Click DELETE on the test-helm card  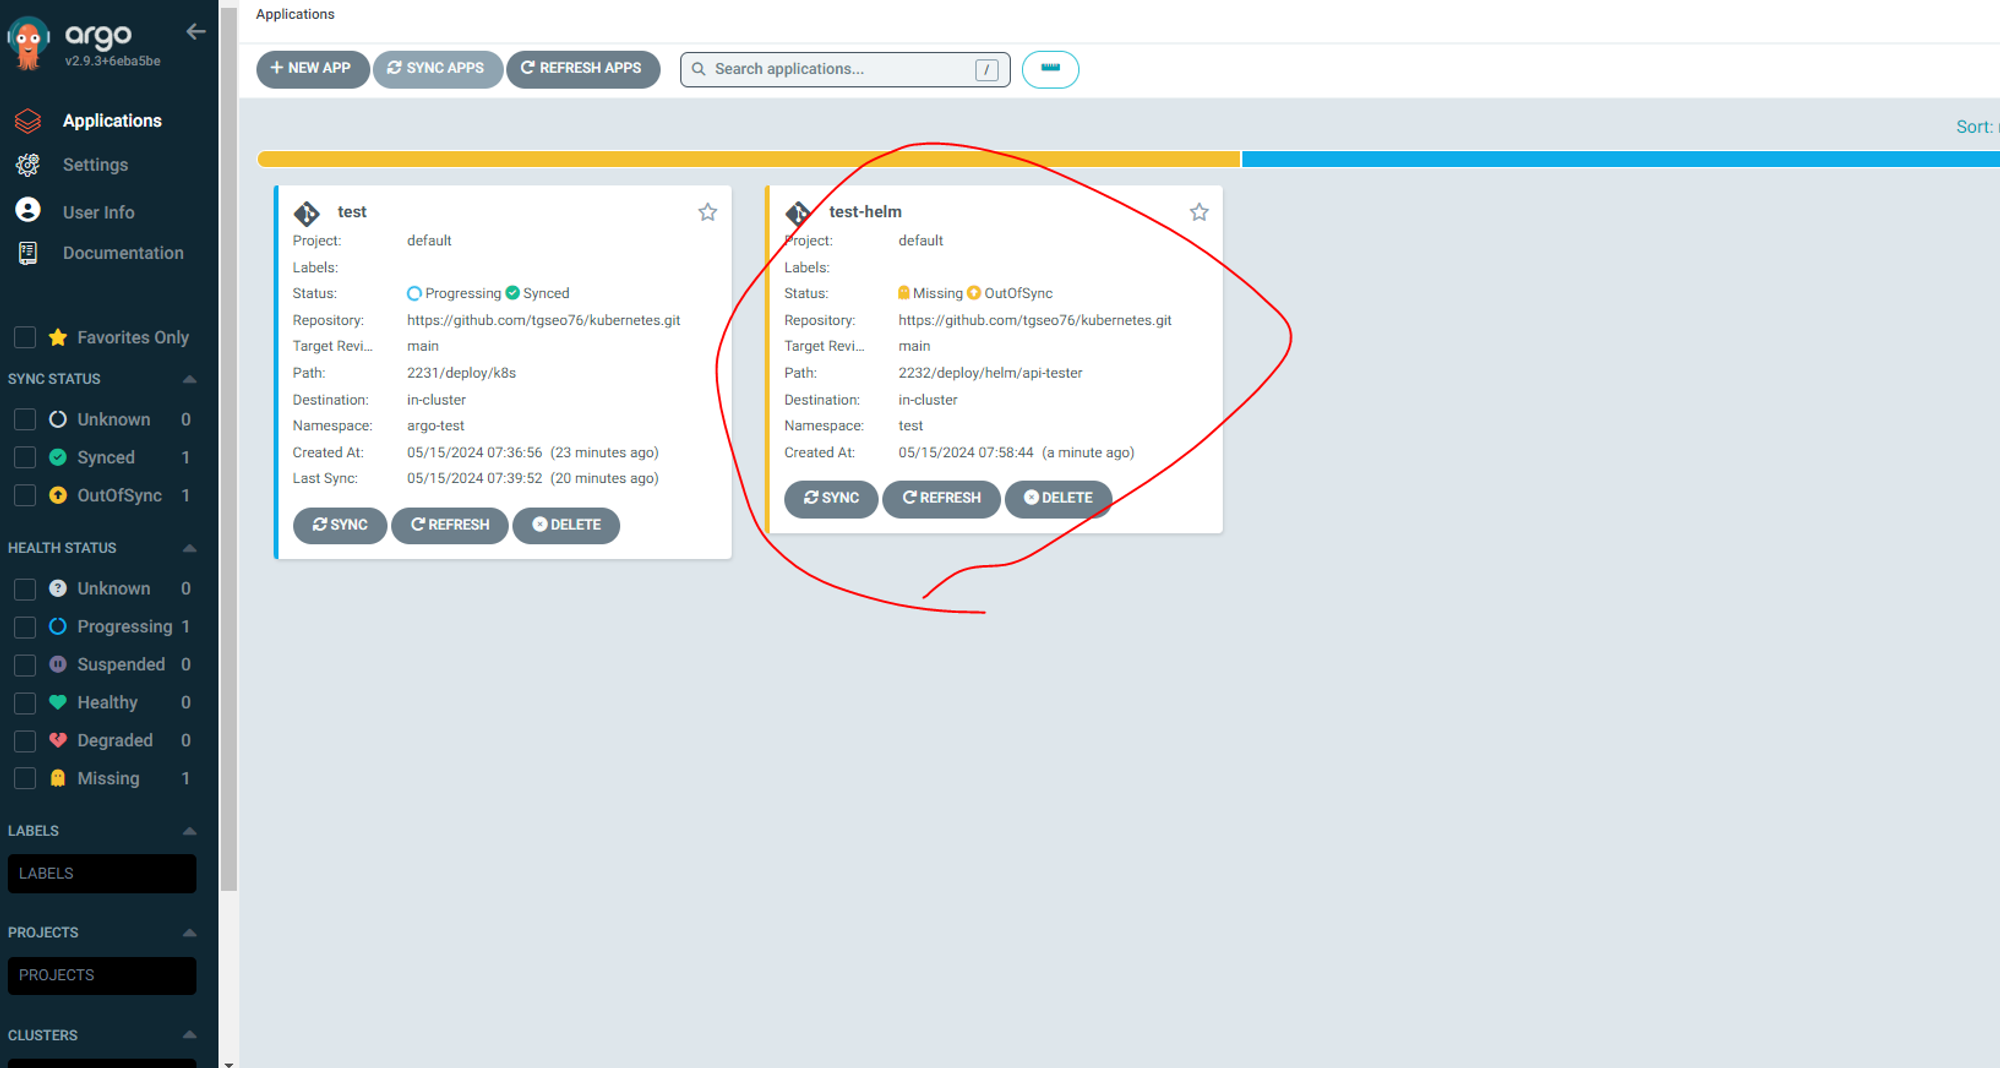coord(1058,498)
